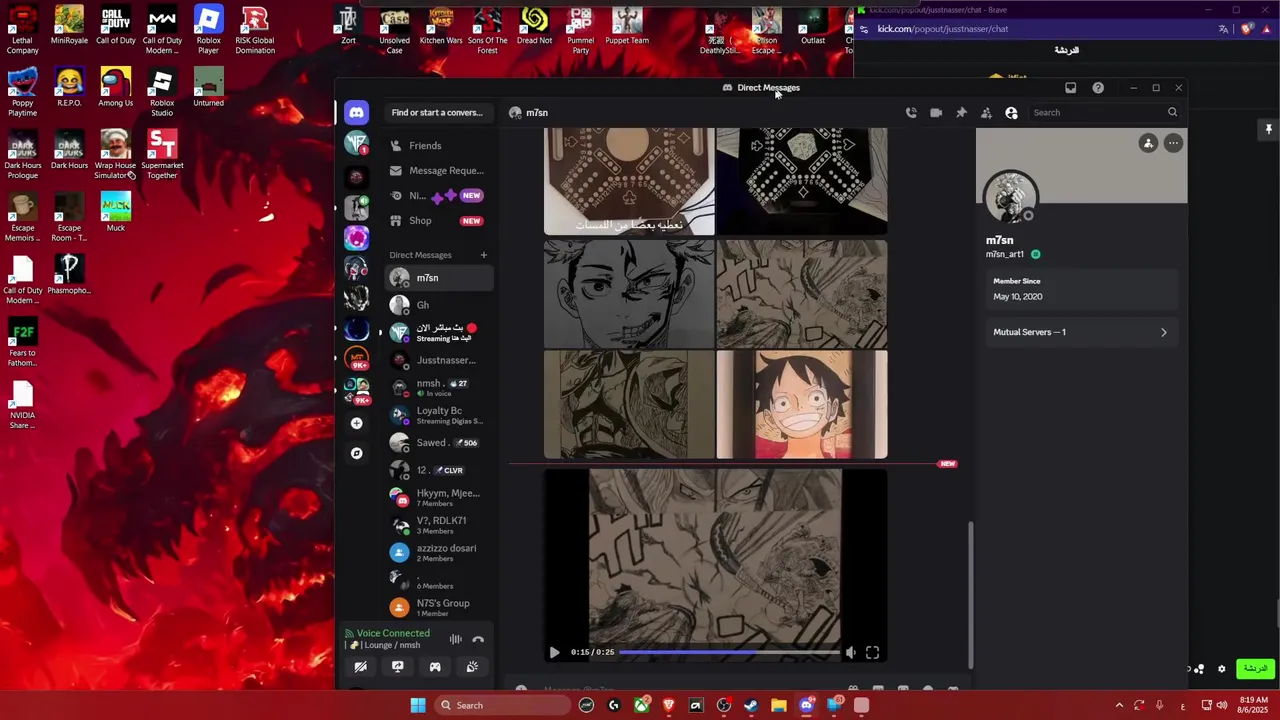Open the Muck desktop shortcut
The image size is (1280, 720).
click(x=115, y=212)
